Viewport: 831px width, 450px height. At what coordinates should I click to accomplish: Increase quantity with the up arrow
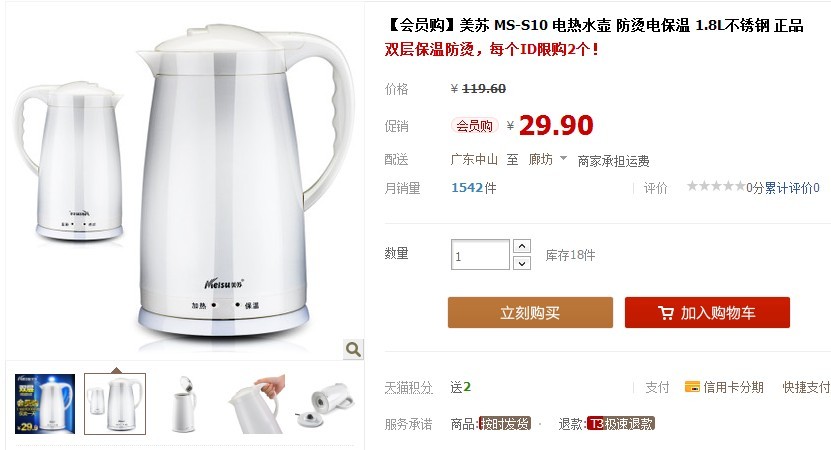click(522, 246)
